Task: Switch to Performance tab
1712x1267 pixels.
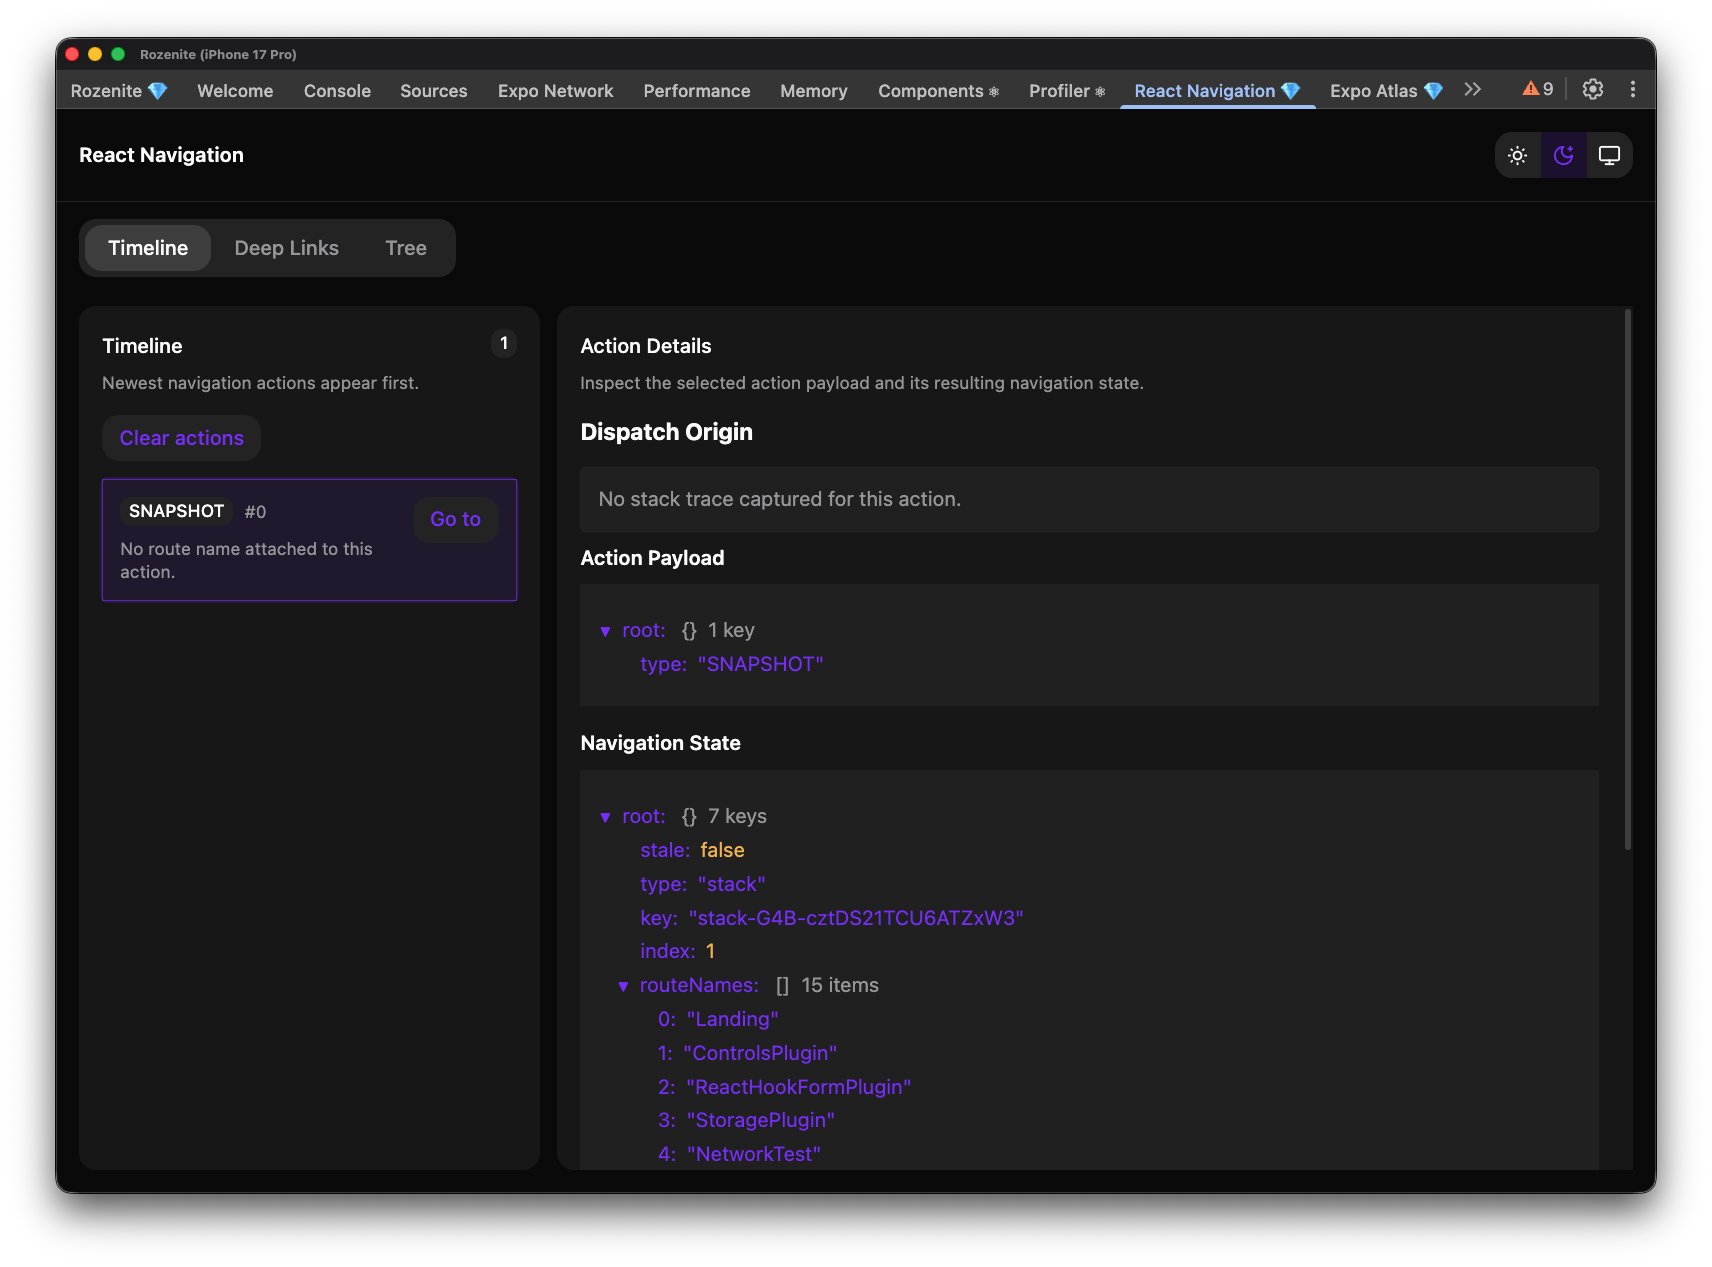Action: coord(696,91)
